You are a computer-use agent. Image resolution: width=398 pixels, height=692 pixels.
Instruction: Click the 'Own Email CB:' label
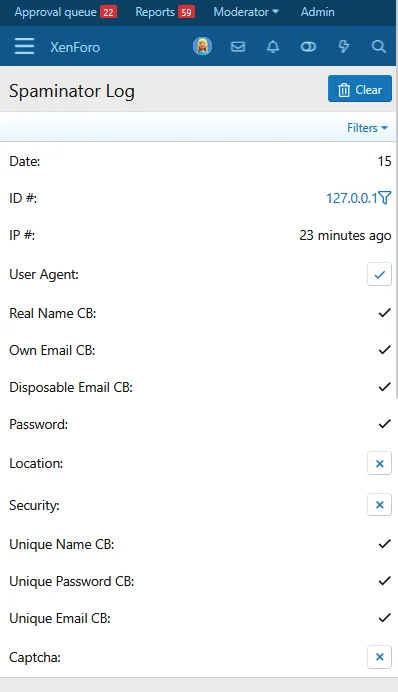52,350
